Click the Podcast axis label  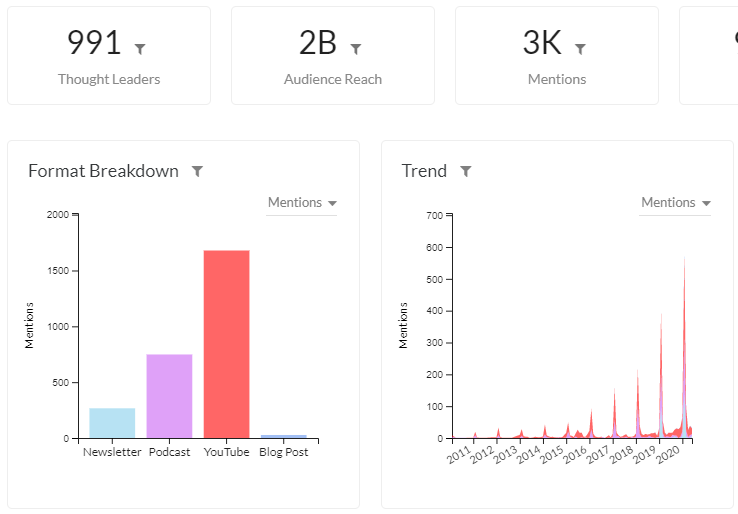[169, 452]
